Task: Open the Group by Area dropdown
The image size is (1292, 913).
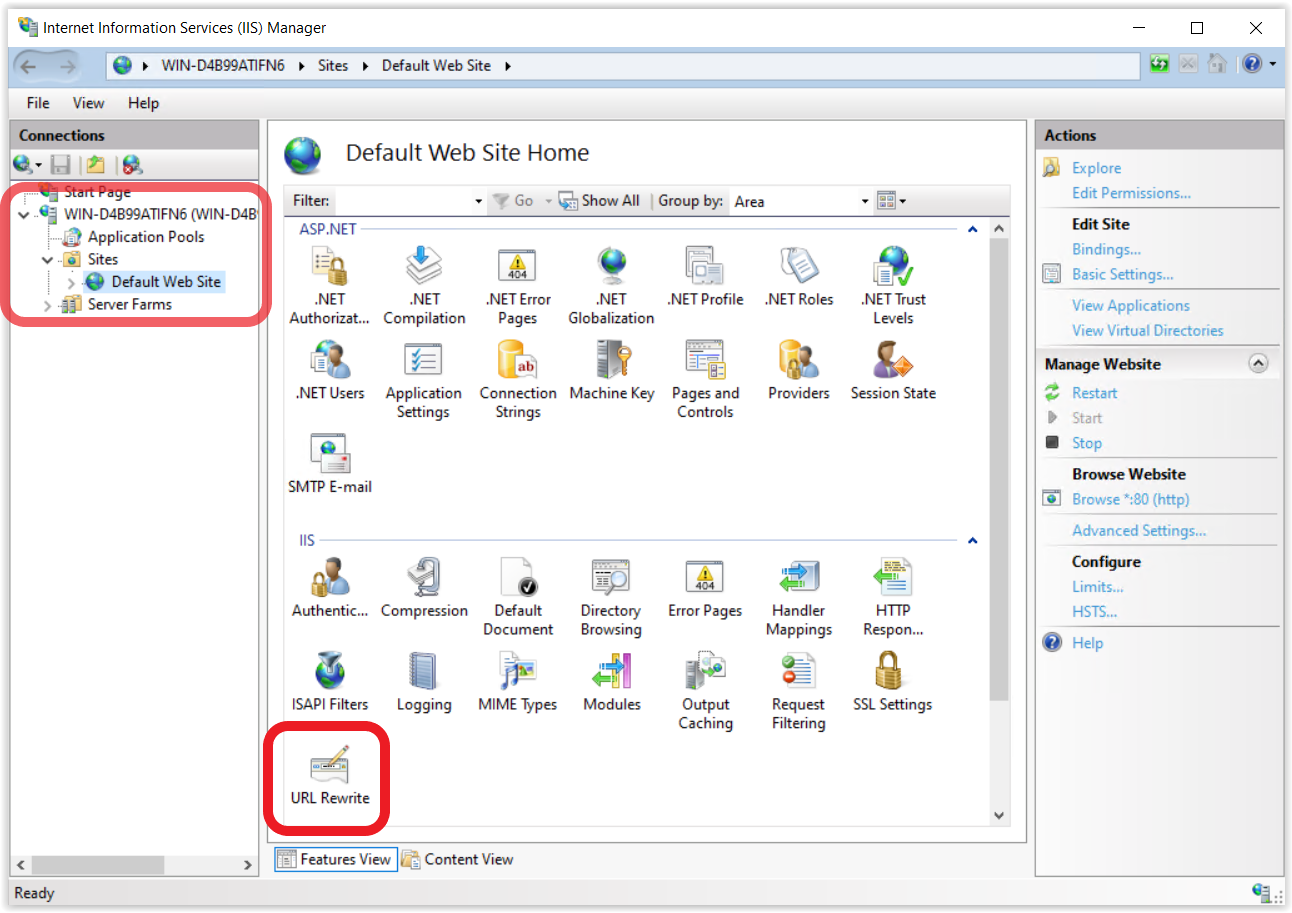Action: click(865, 201)
